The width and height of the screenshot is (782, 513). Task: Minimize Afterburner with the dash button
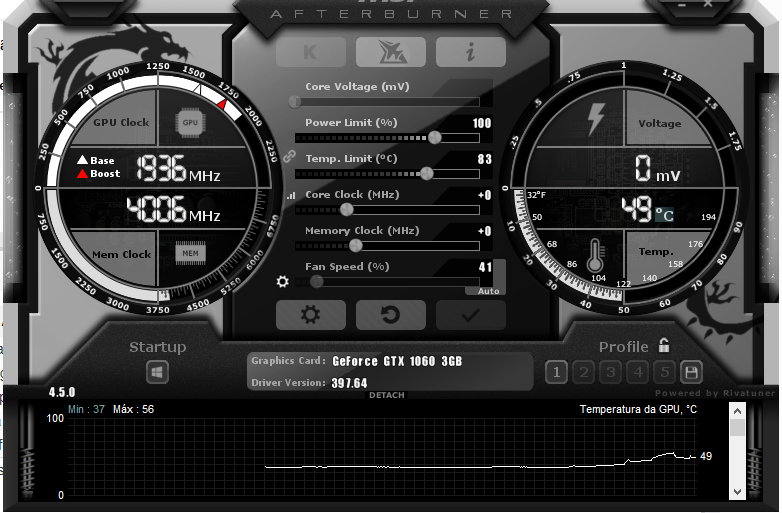click(x=682, y=4)
